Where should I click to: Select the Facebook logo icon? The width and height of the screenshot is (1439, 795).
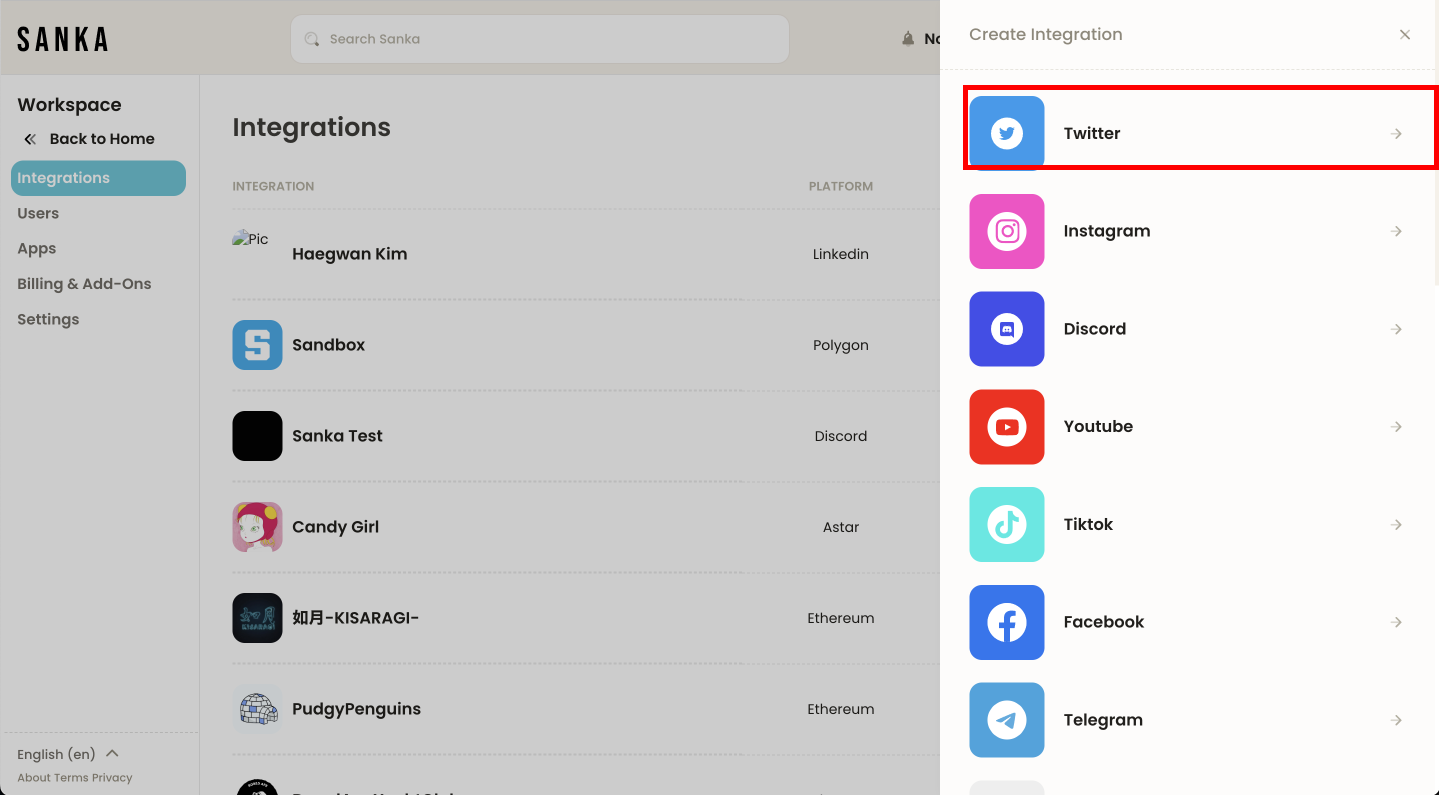pyautogui.click(x=1007, y=622)
